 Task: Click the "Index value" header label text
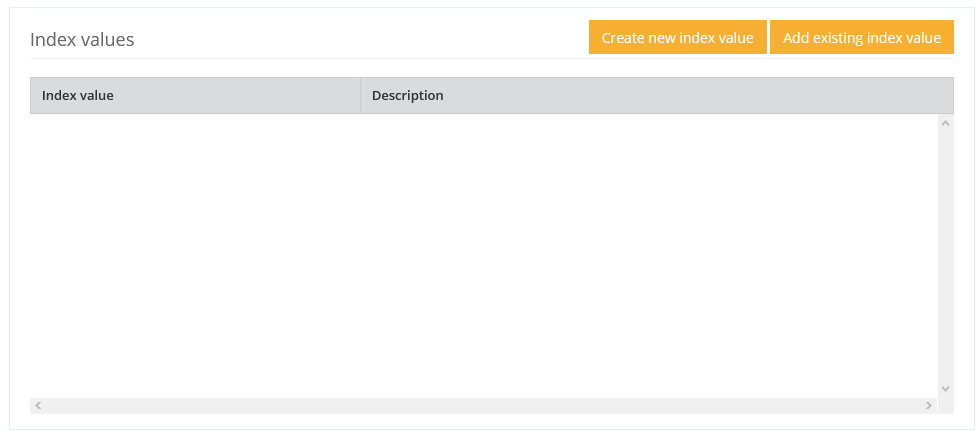[x=78, y=96]
